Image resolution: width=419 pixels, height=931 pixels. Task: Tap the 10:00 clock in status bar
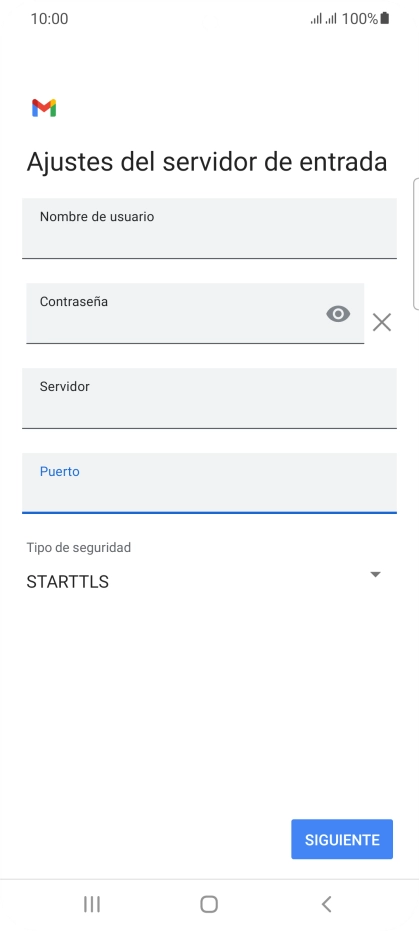coord(49,19)
